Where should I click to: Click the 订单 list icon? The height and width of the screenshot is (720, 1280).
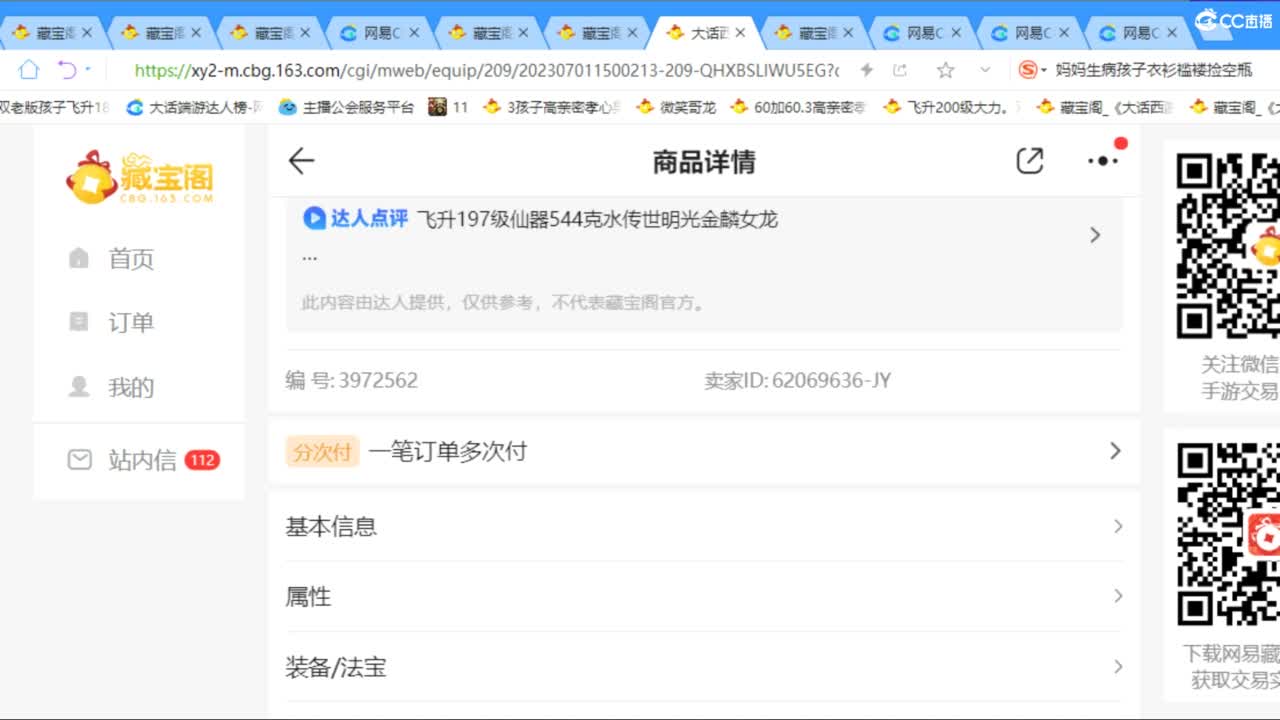(x=79, y=322)
